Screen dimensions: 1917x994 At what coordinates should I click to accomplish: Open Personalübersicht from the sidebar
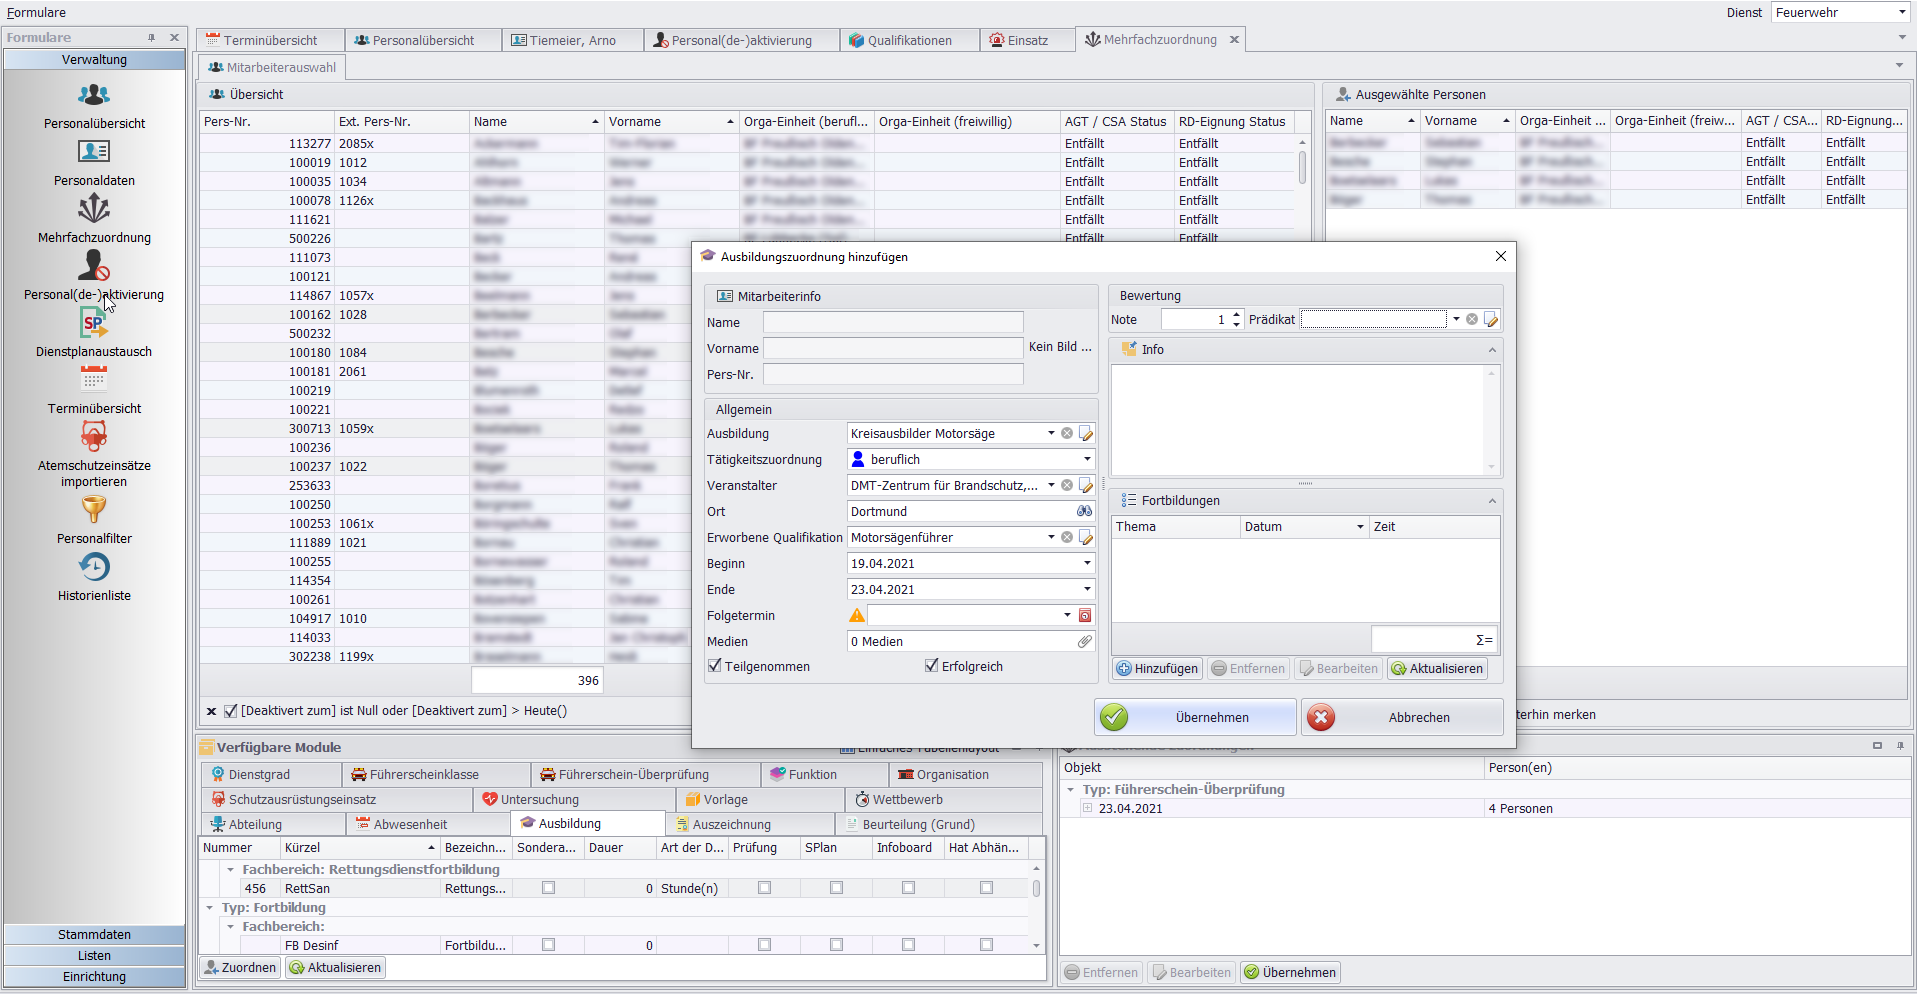point(94,96)
